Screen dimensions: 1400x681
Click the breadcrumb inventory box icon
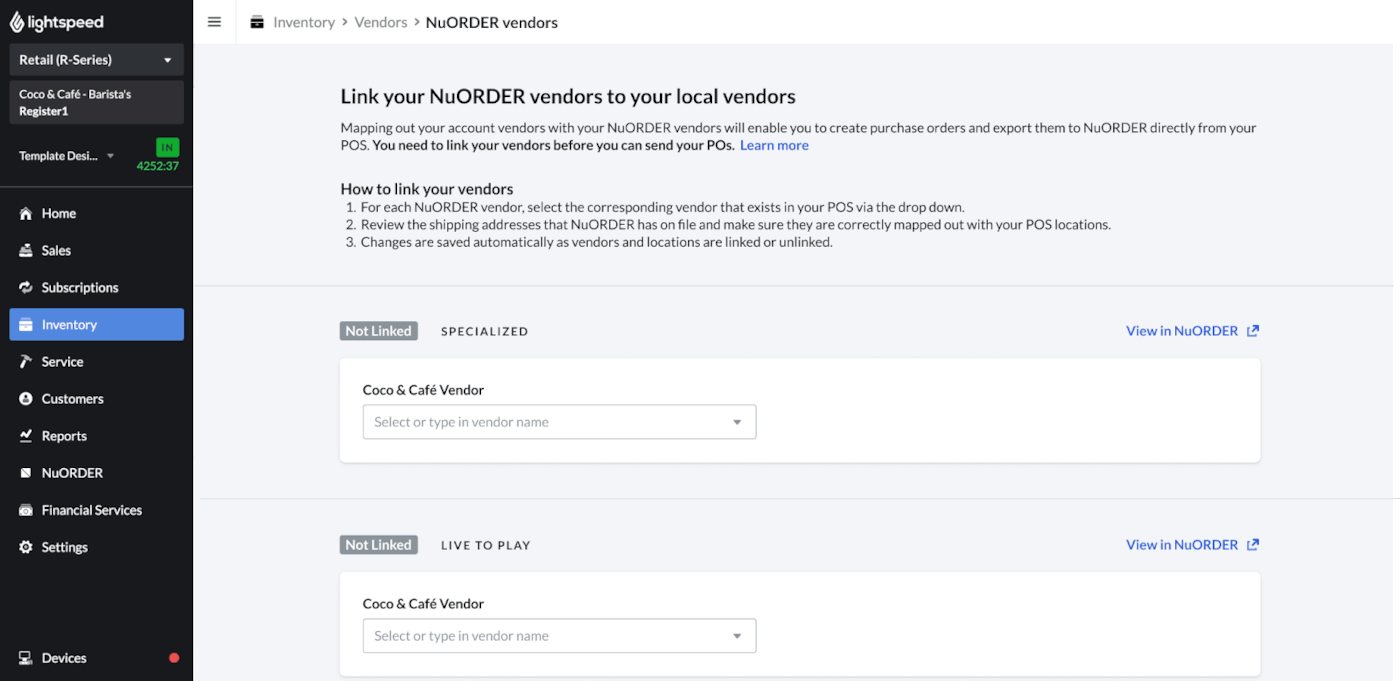click(258, 22)
